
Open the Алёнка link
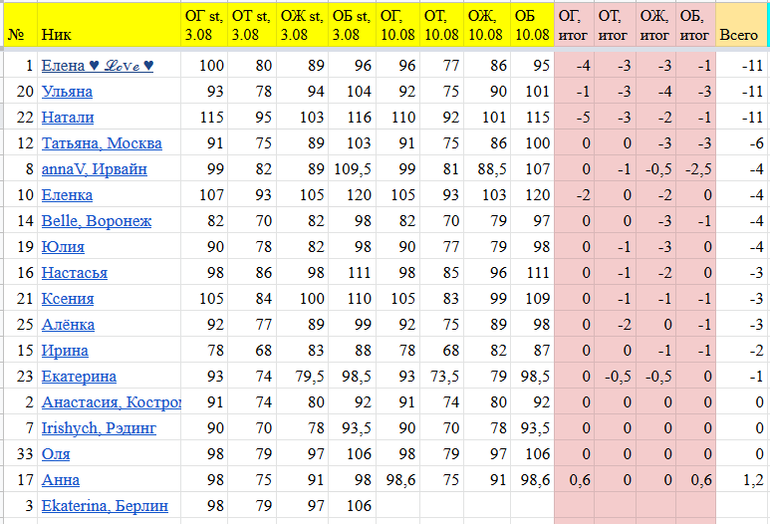68,325
